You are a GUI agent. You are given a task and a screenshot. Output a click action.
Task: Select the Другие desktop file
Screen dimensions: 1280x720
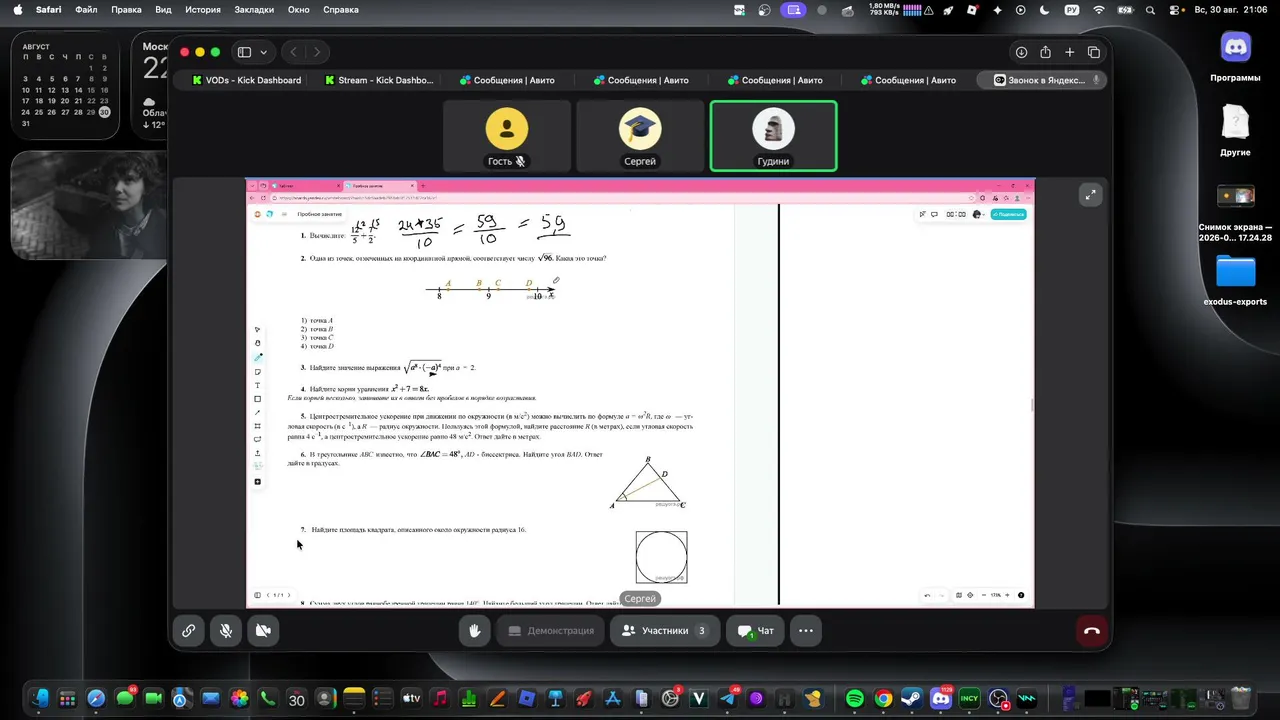pos(1236,130)
